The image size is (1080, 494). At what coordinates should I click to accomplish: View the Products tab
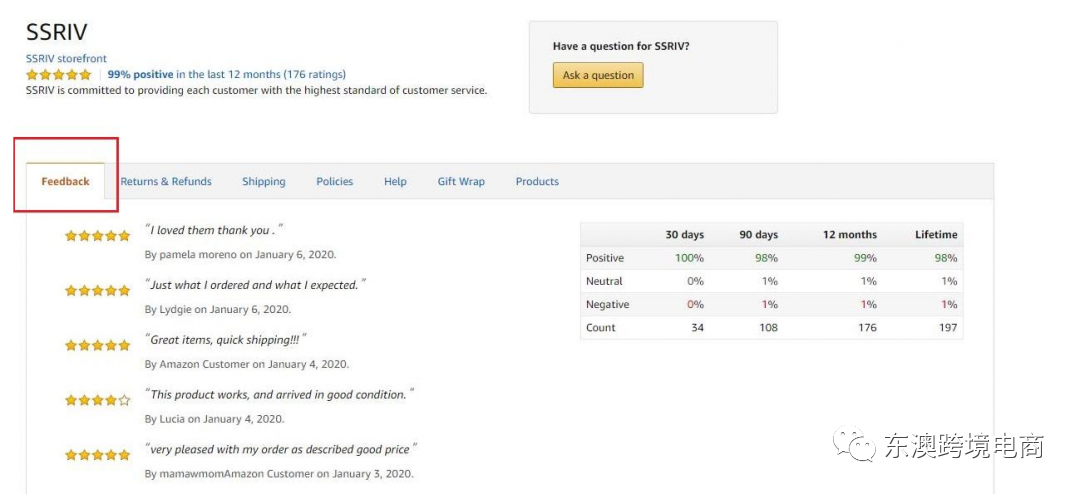click(x=537, y=182)
